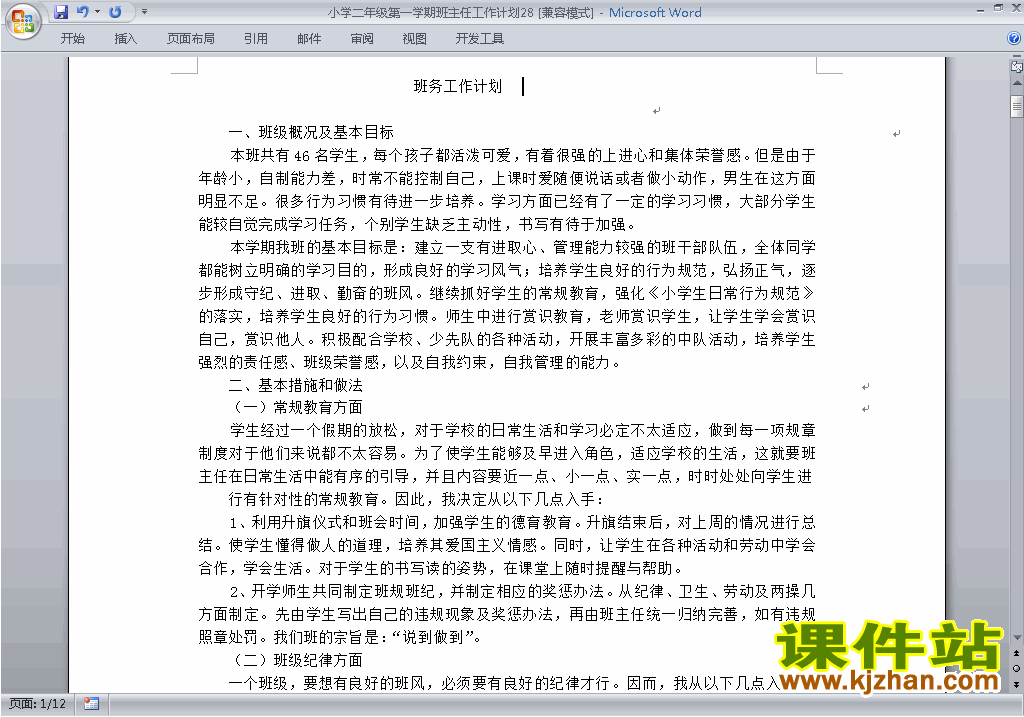
Task: Click the vertical scrollbar down arrow
Action: coord(1017,638)
